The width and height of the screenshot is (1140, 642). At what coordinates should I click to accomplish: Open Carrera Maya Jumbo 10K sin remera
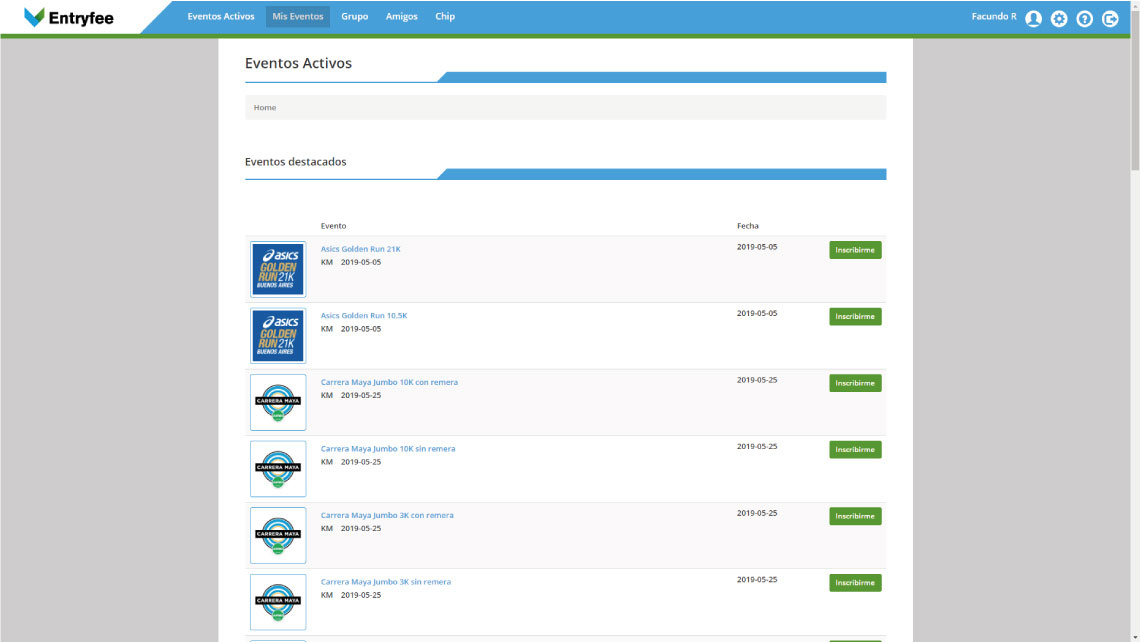click(388, 449)
